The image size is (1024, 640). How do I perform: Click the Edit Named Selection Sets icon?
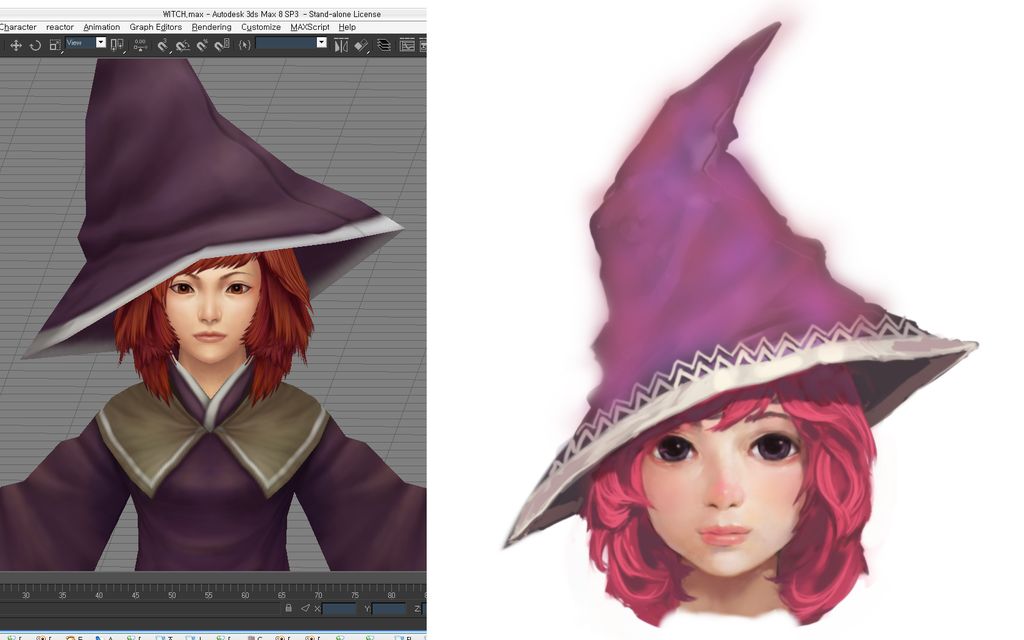pos(245,45)
